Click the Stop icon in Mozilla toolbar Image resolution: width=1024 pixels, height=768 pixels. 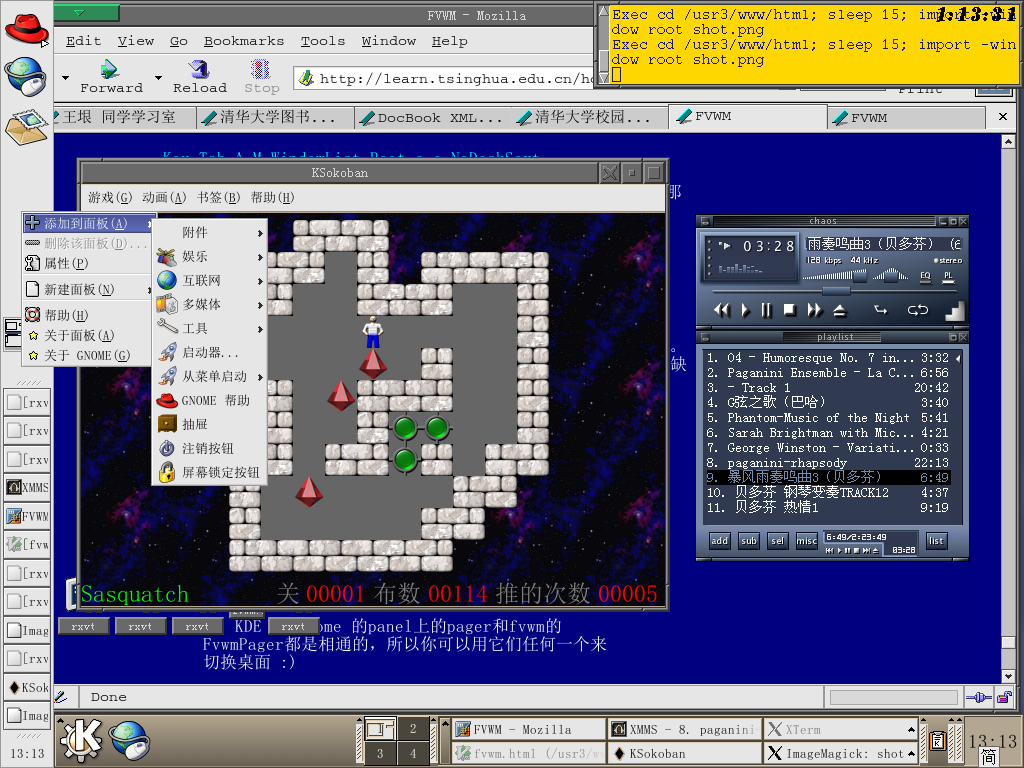pos(261,76)
